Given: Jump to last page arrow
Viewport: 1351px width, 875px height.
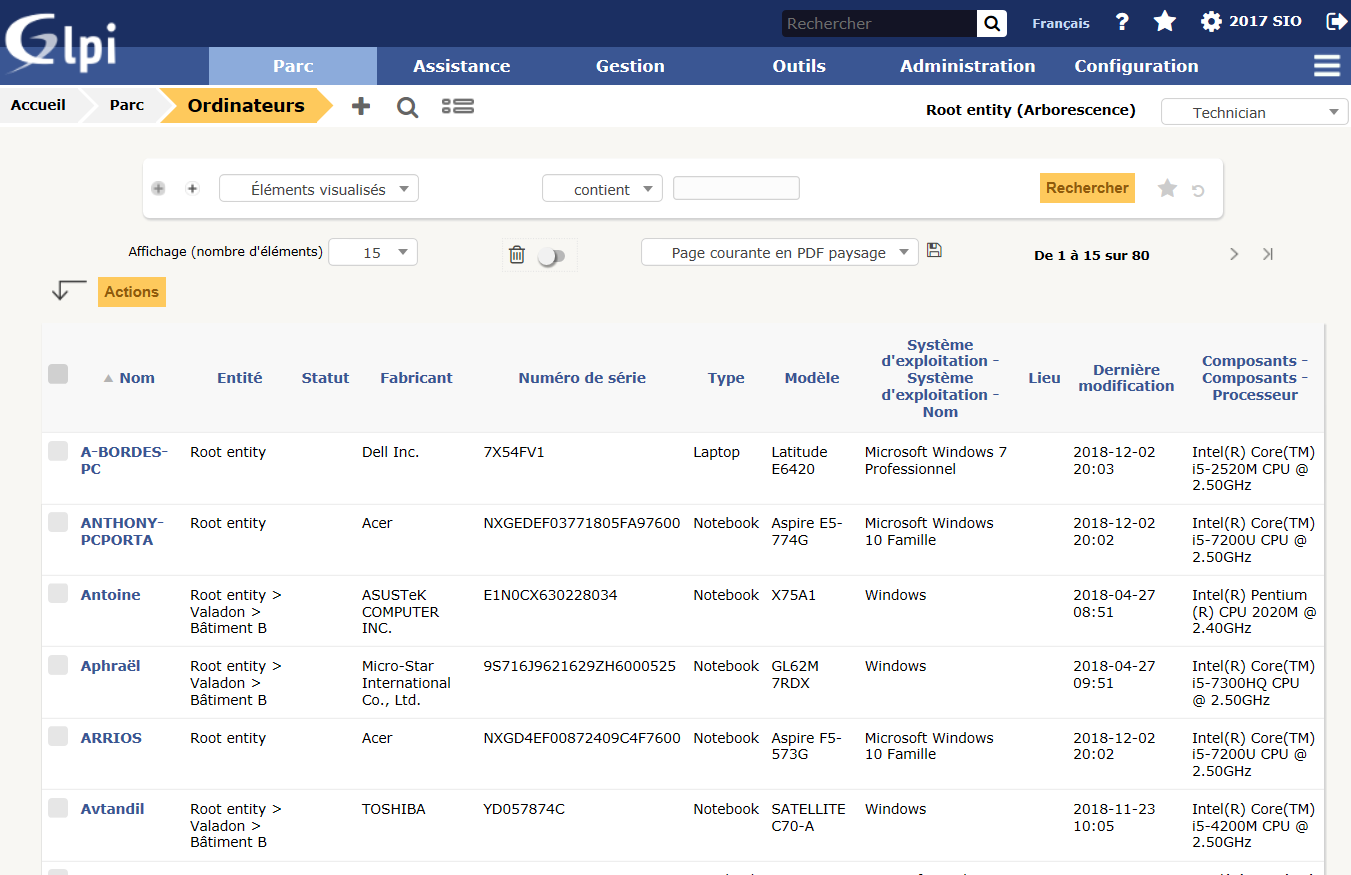Looking at the screenshot, I should [x=1267, y=254].
